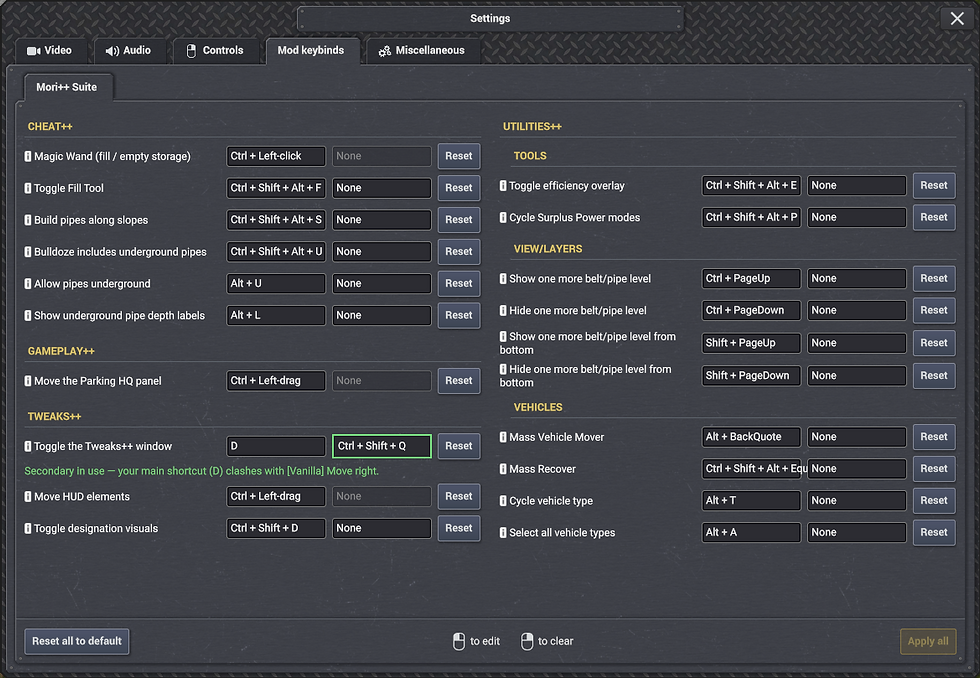
Task: Edit primary keybind Ctrl + Left-click for Magic Wand
Action: [x=276, y=156]
